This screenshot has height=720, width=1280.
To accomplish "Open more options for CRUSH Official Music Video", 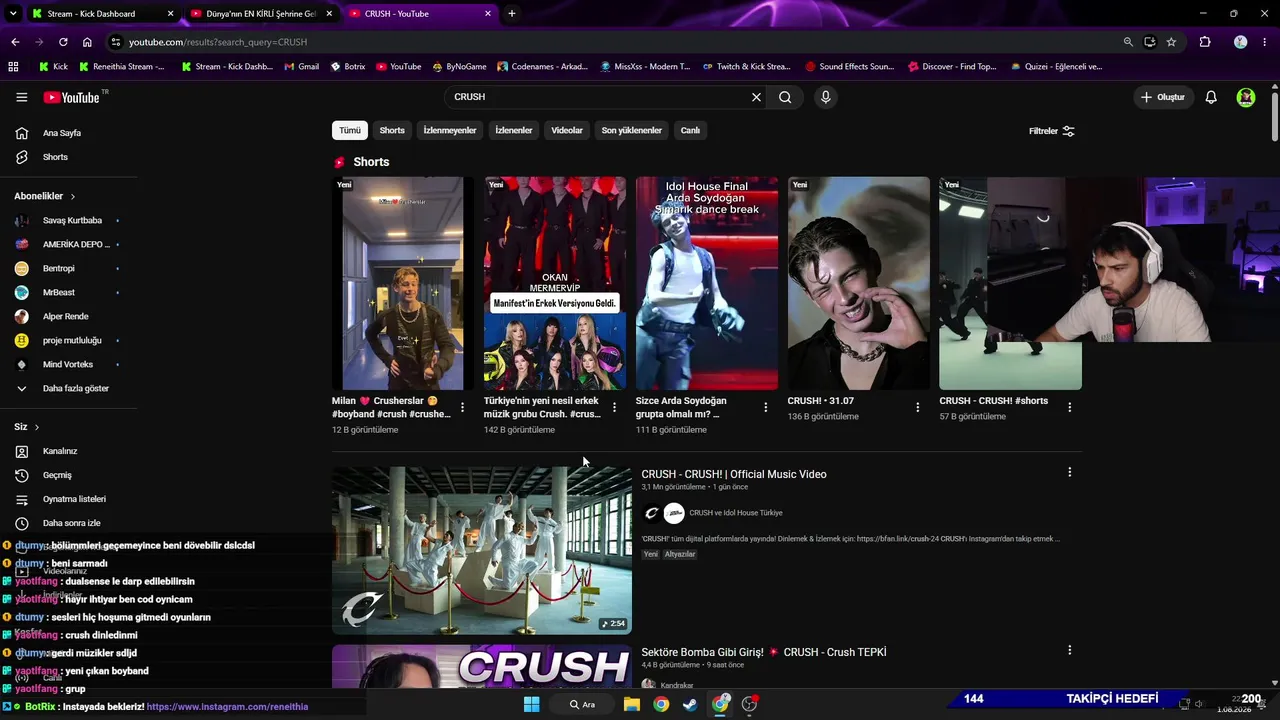I will pos(1069,472).
